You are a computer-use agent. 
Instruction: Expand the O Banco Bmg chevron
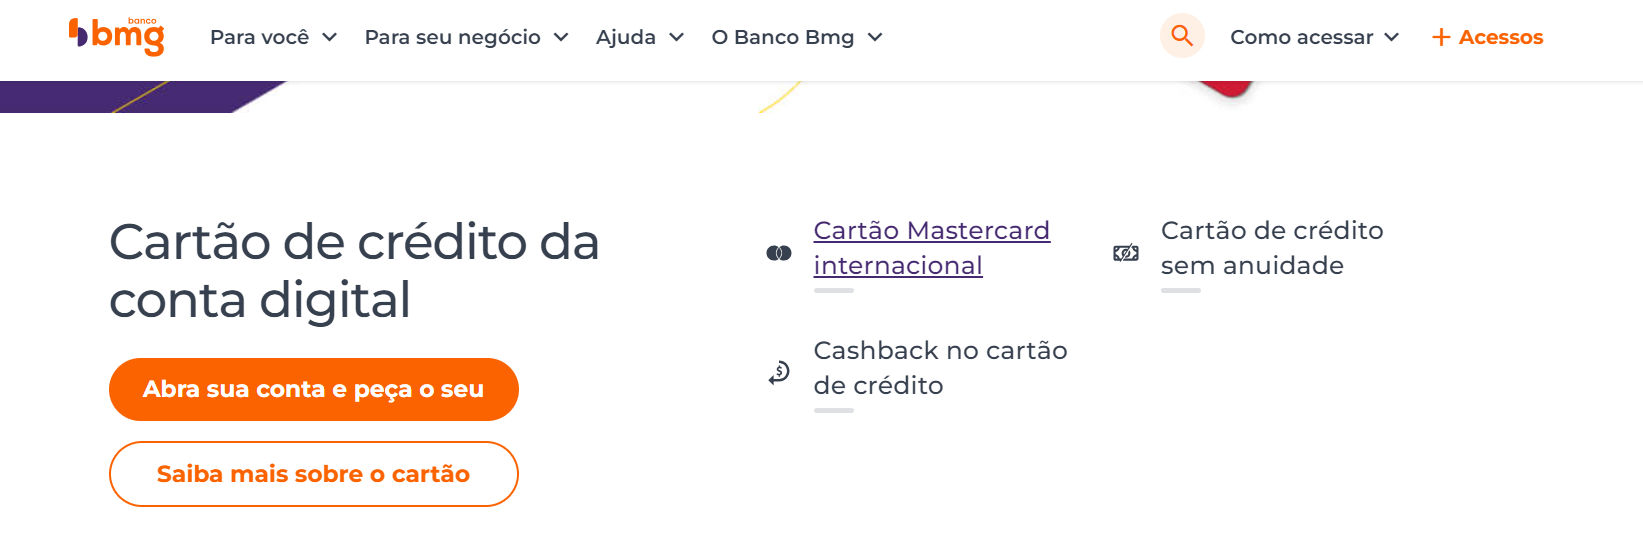coord(875,38)
